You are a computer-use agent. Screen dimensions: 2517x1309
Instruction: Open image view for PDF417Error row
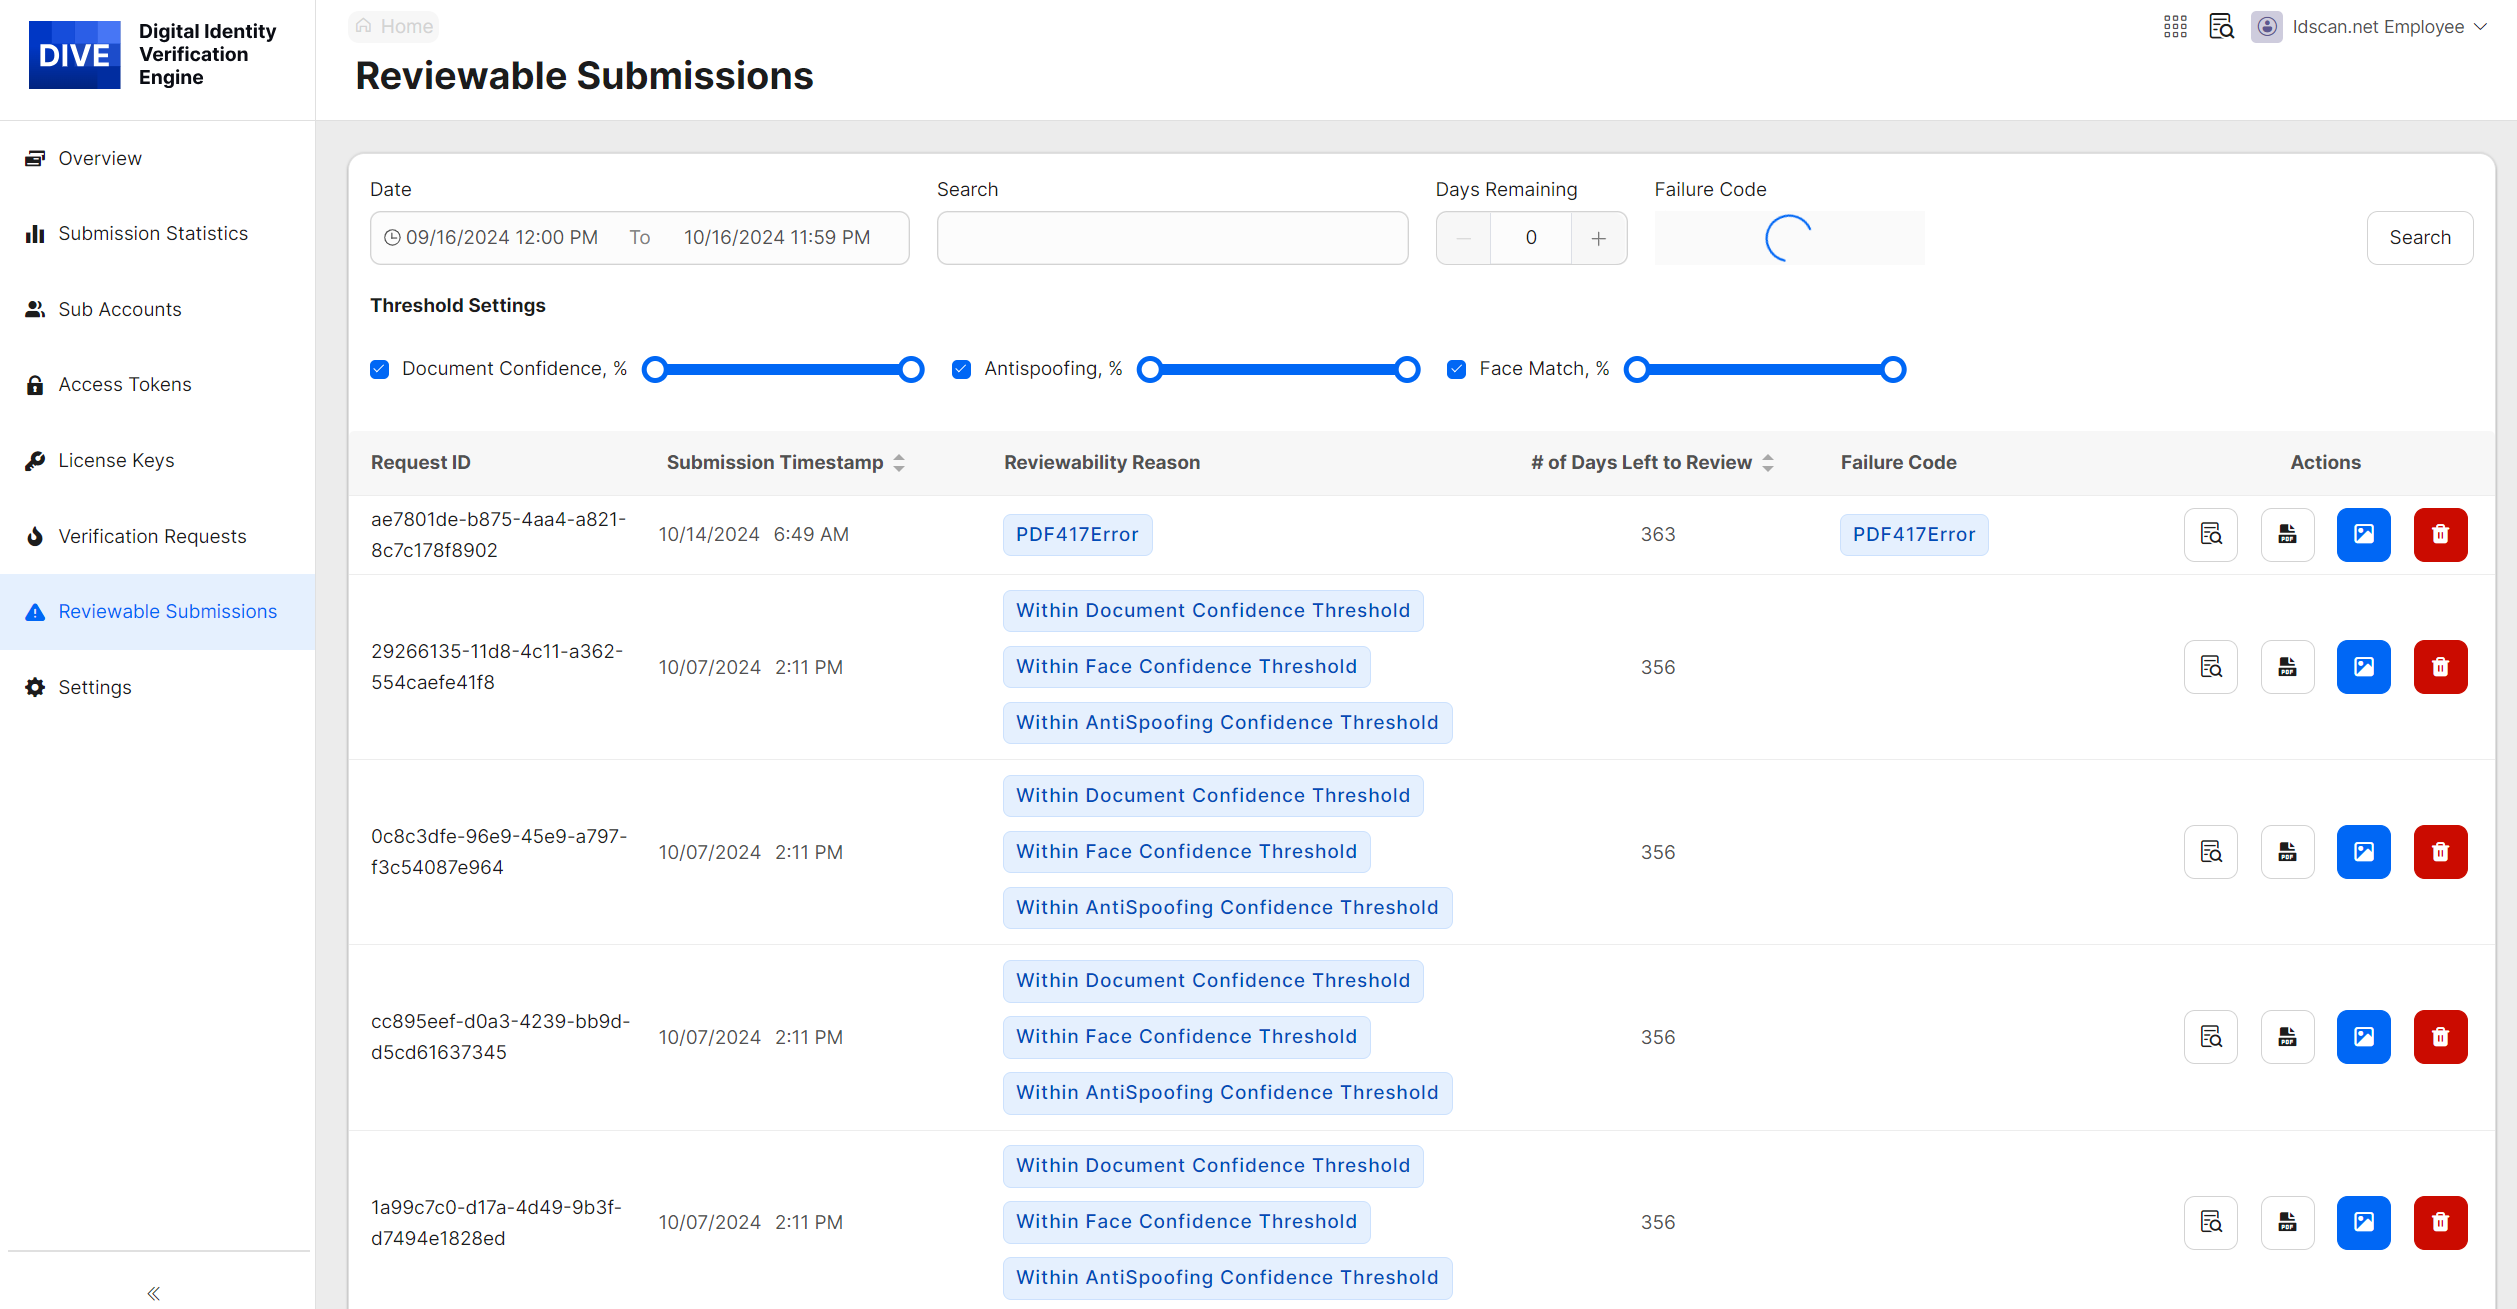coord(2363,534)
